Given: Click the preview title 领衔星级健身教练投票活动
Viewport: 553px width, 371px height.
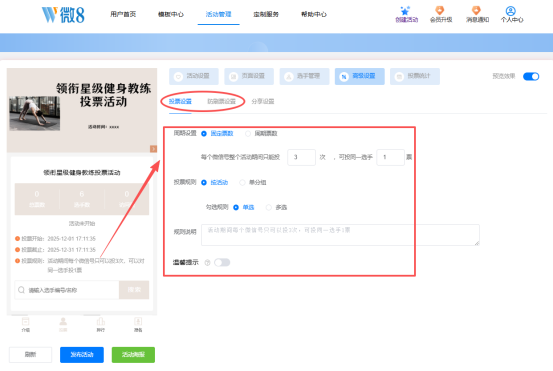Looking at the screenshot, I should pos(82,172).
